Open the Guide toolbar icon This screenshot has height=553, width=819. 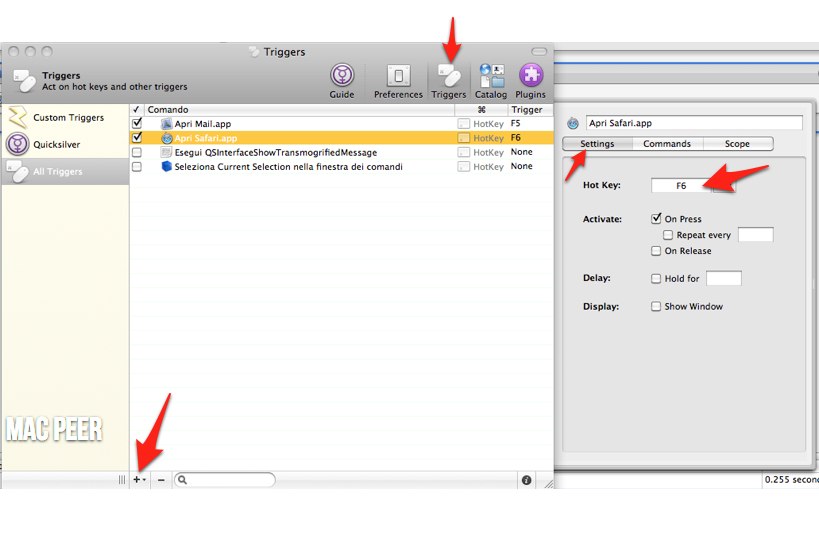pos(342,81)
